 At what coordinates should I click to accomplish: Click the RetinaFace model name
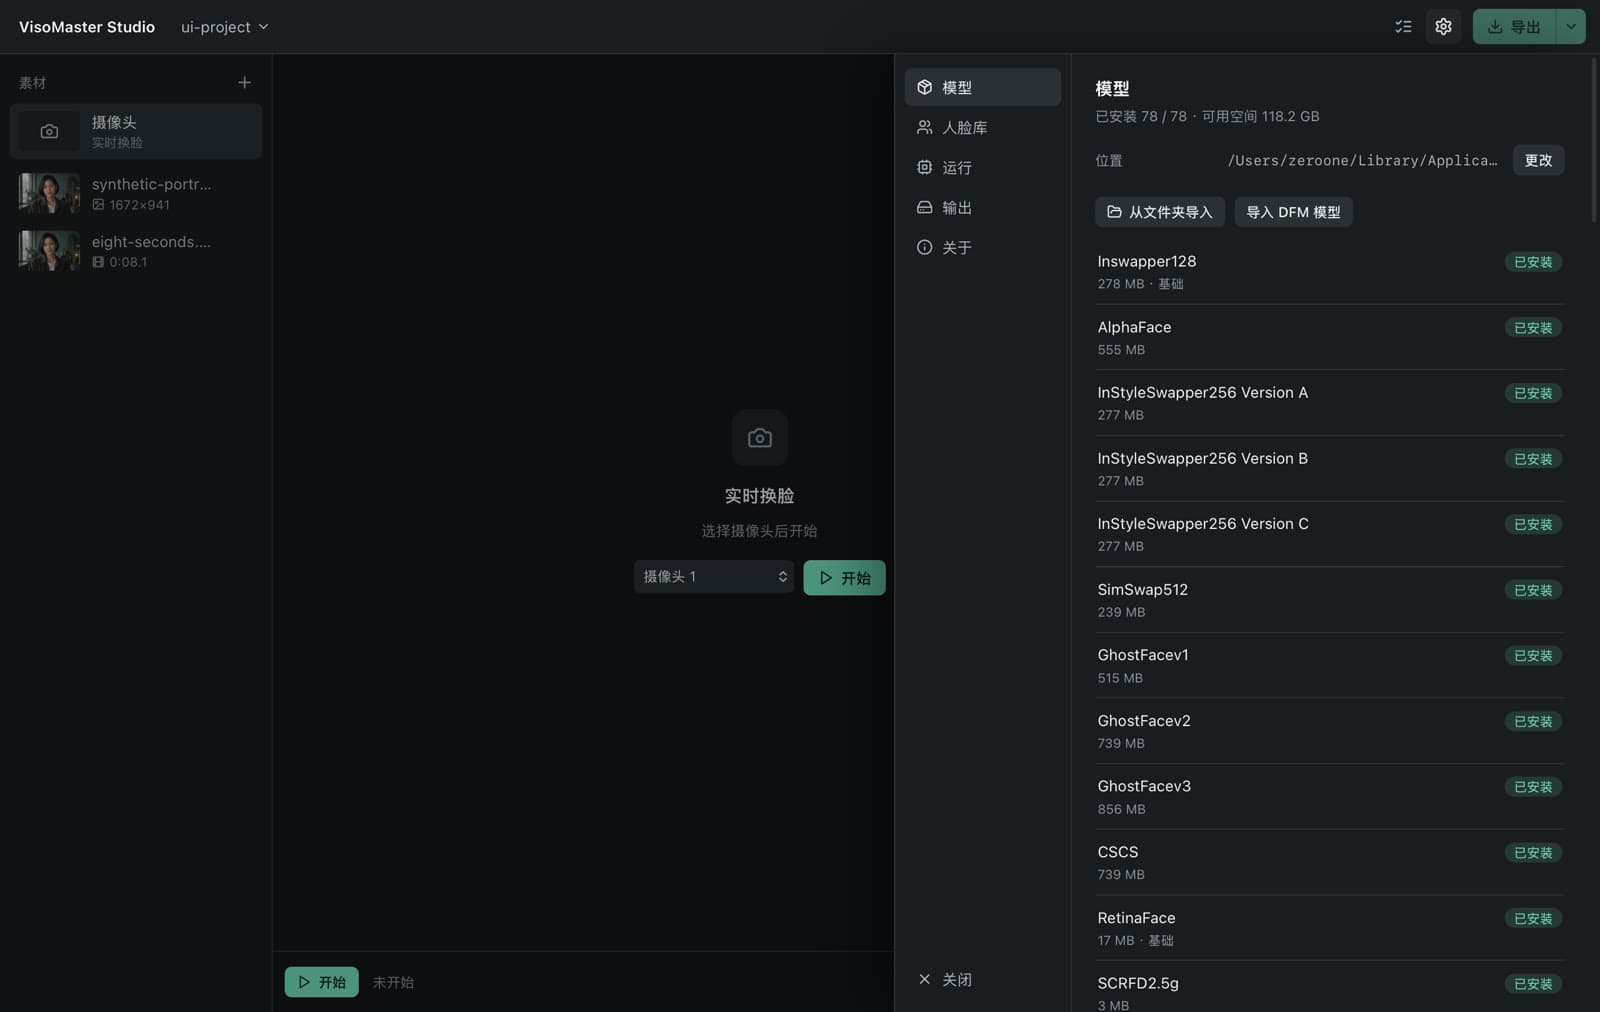point(1136,918)
